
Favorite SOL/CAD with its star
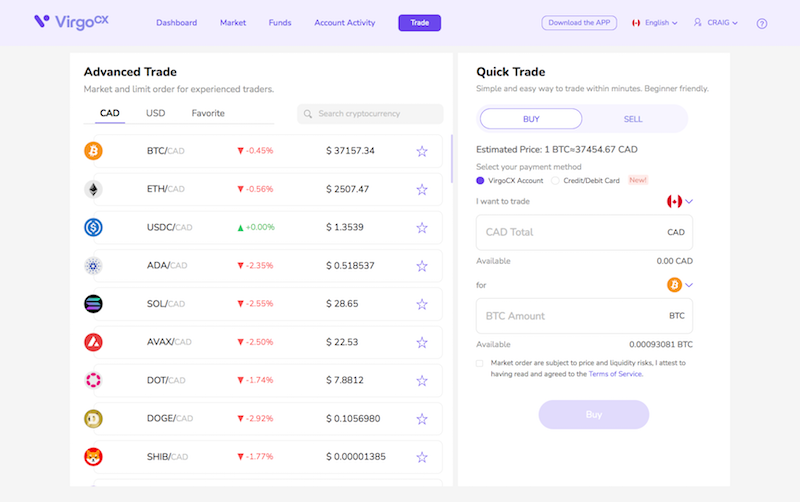422,304
